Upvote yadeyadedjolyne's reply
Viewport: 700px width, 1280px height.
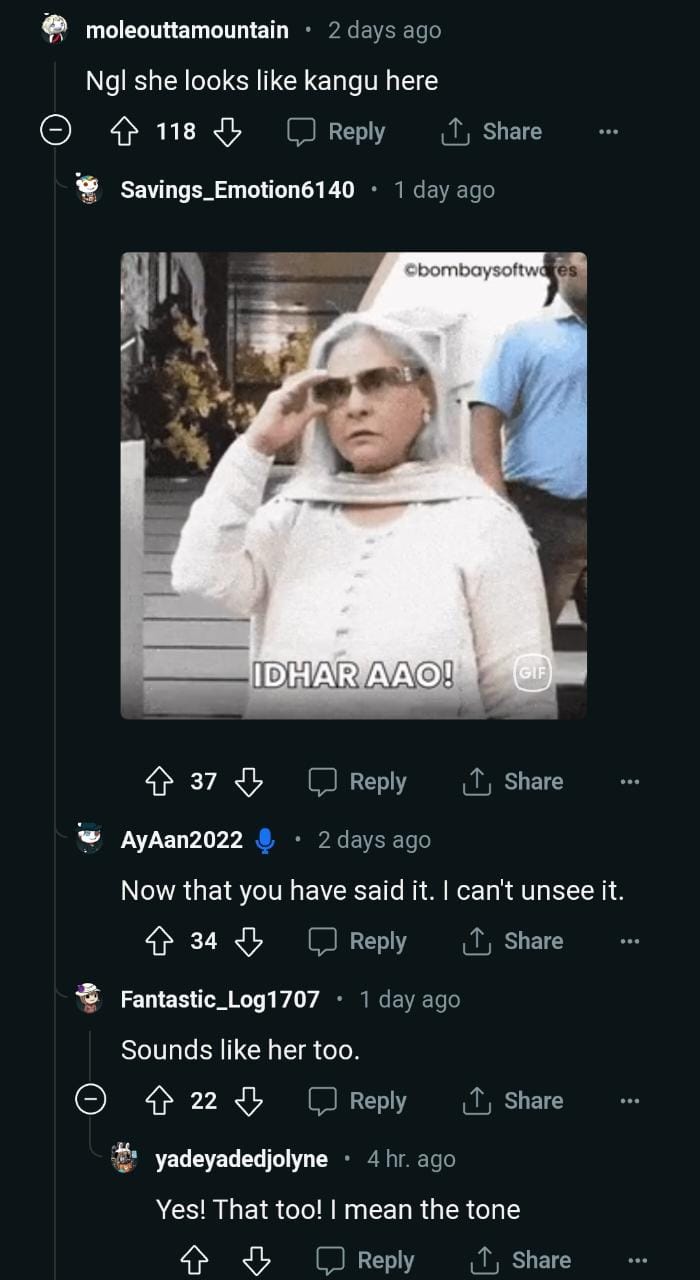tap(194, 1261)
